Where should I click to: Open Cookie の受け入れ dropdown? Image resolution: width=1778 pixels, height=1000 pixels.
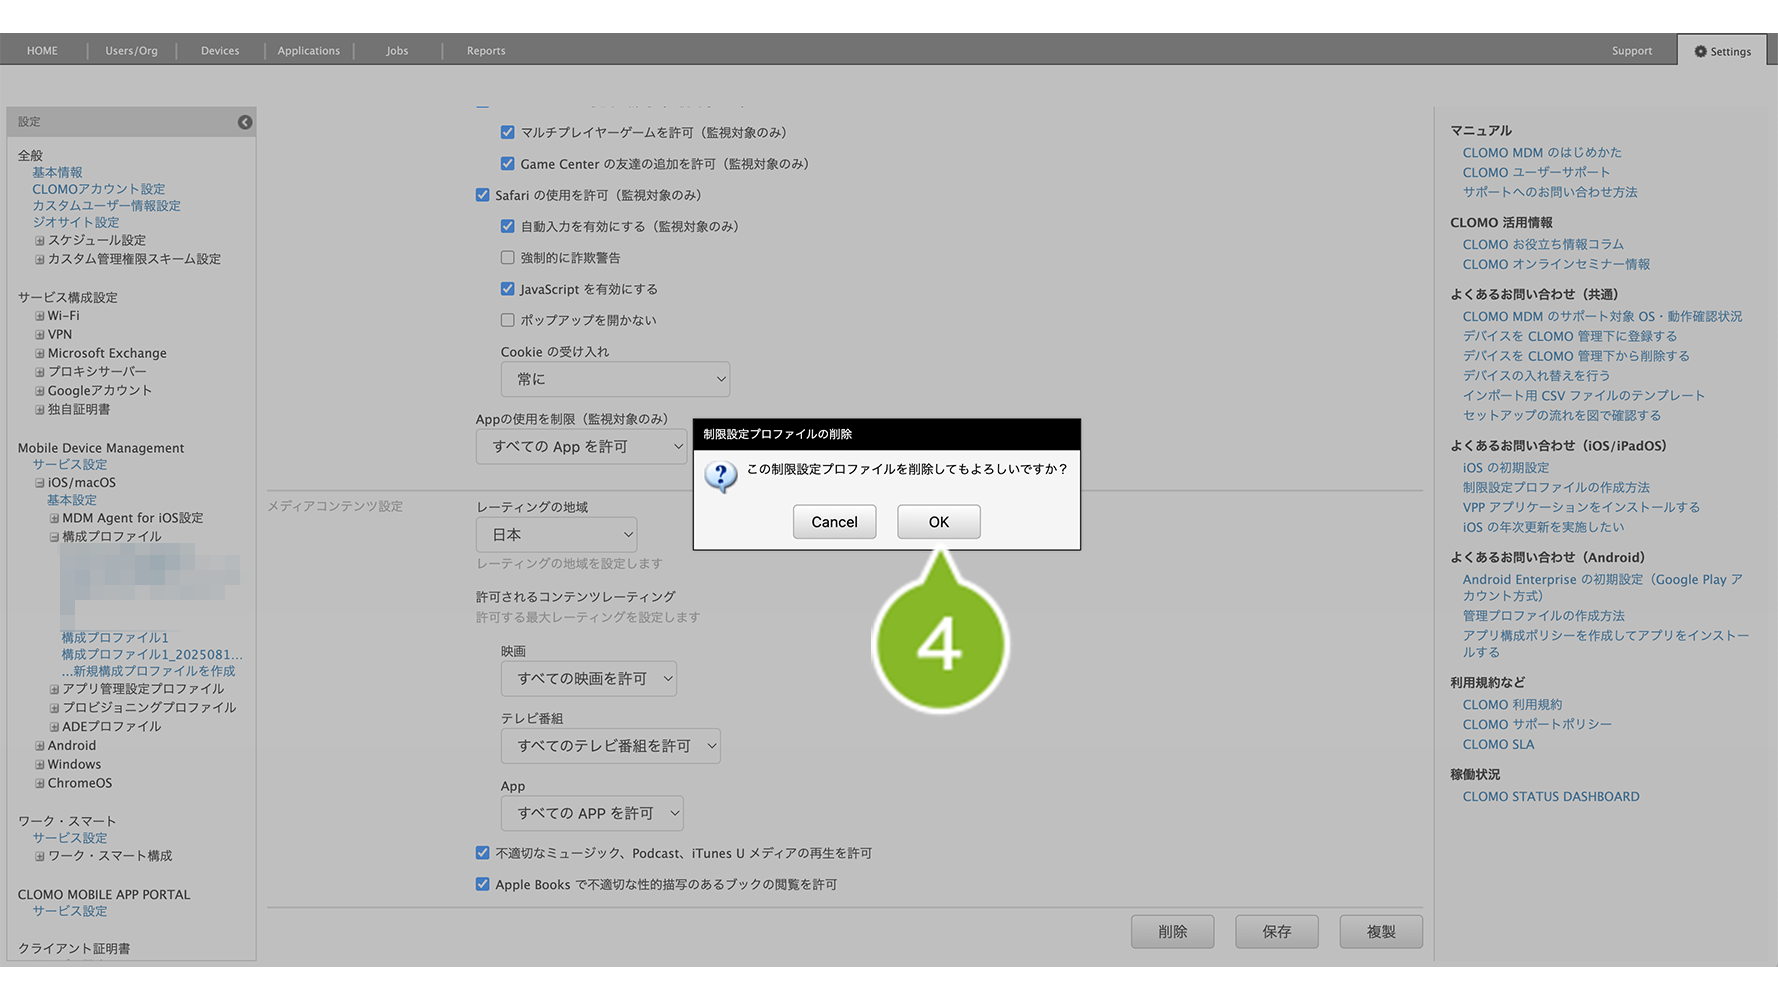[x=615, y=380]
